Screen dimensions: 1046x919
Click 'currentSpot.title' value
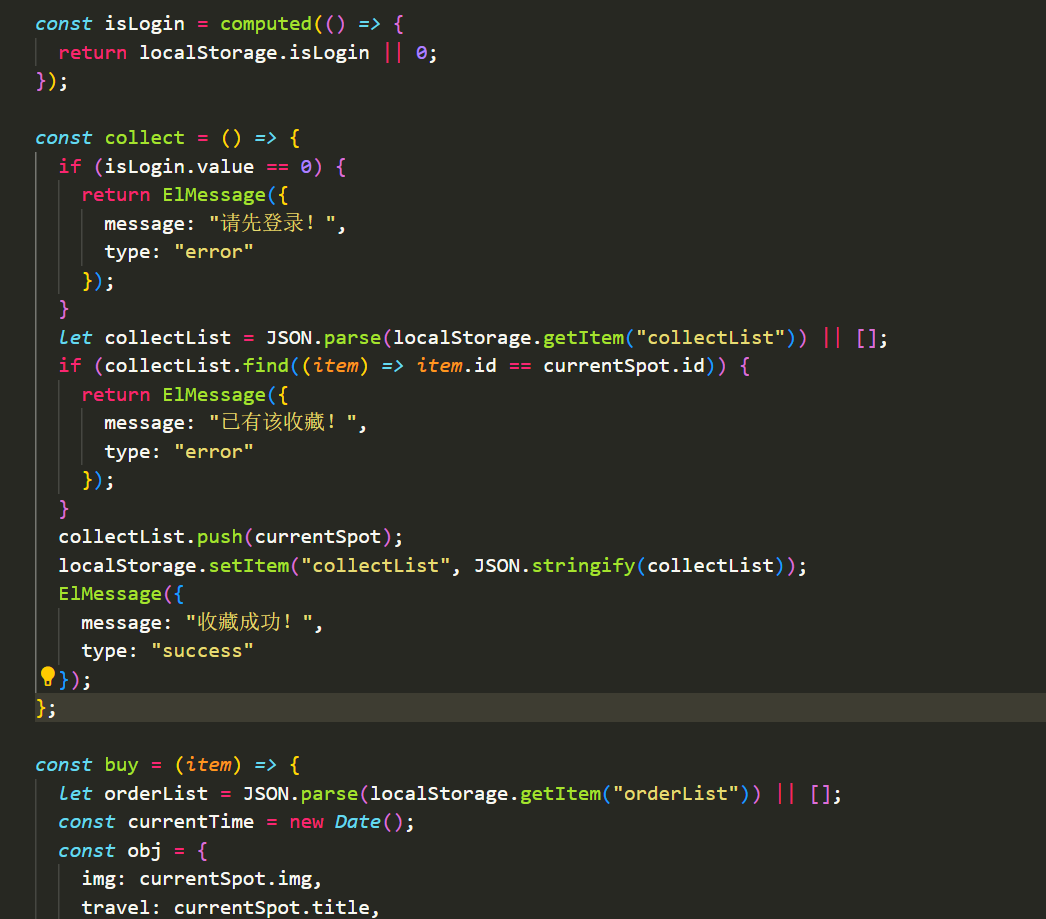click(x=272, y=908)
